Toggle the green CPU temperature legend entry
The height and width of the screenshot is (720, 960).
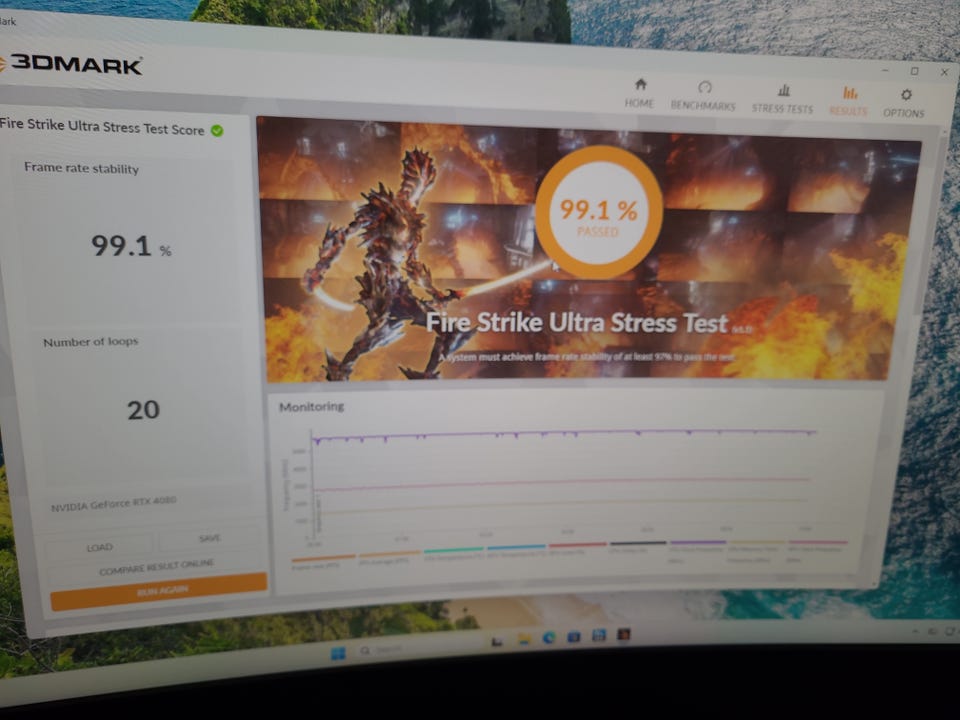[454, 553]
